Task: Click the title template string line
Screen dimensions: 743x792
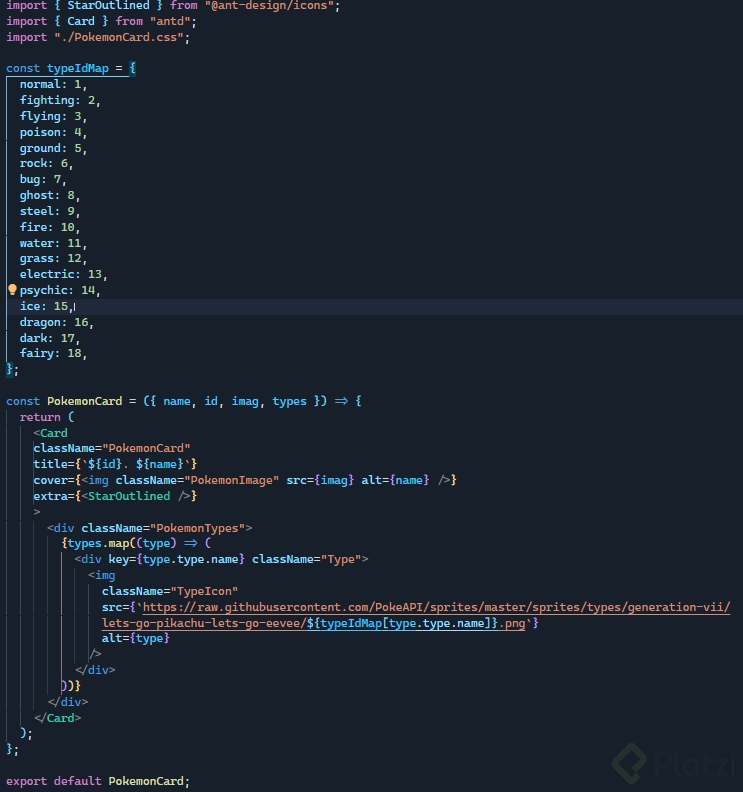Action: tap(115, 464)
